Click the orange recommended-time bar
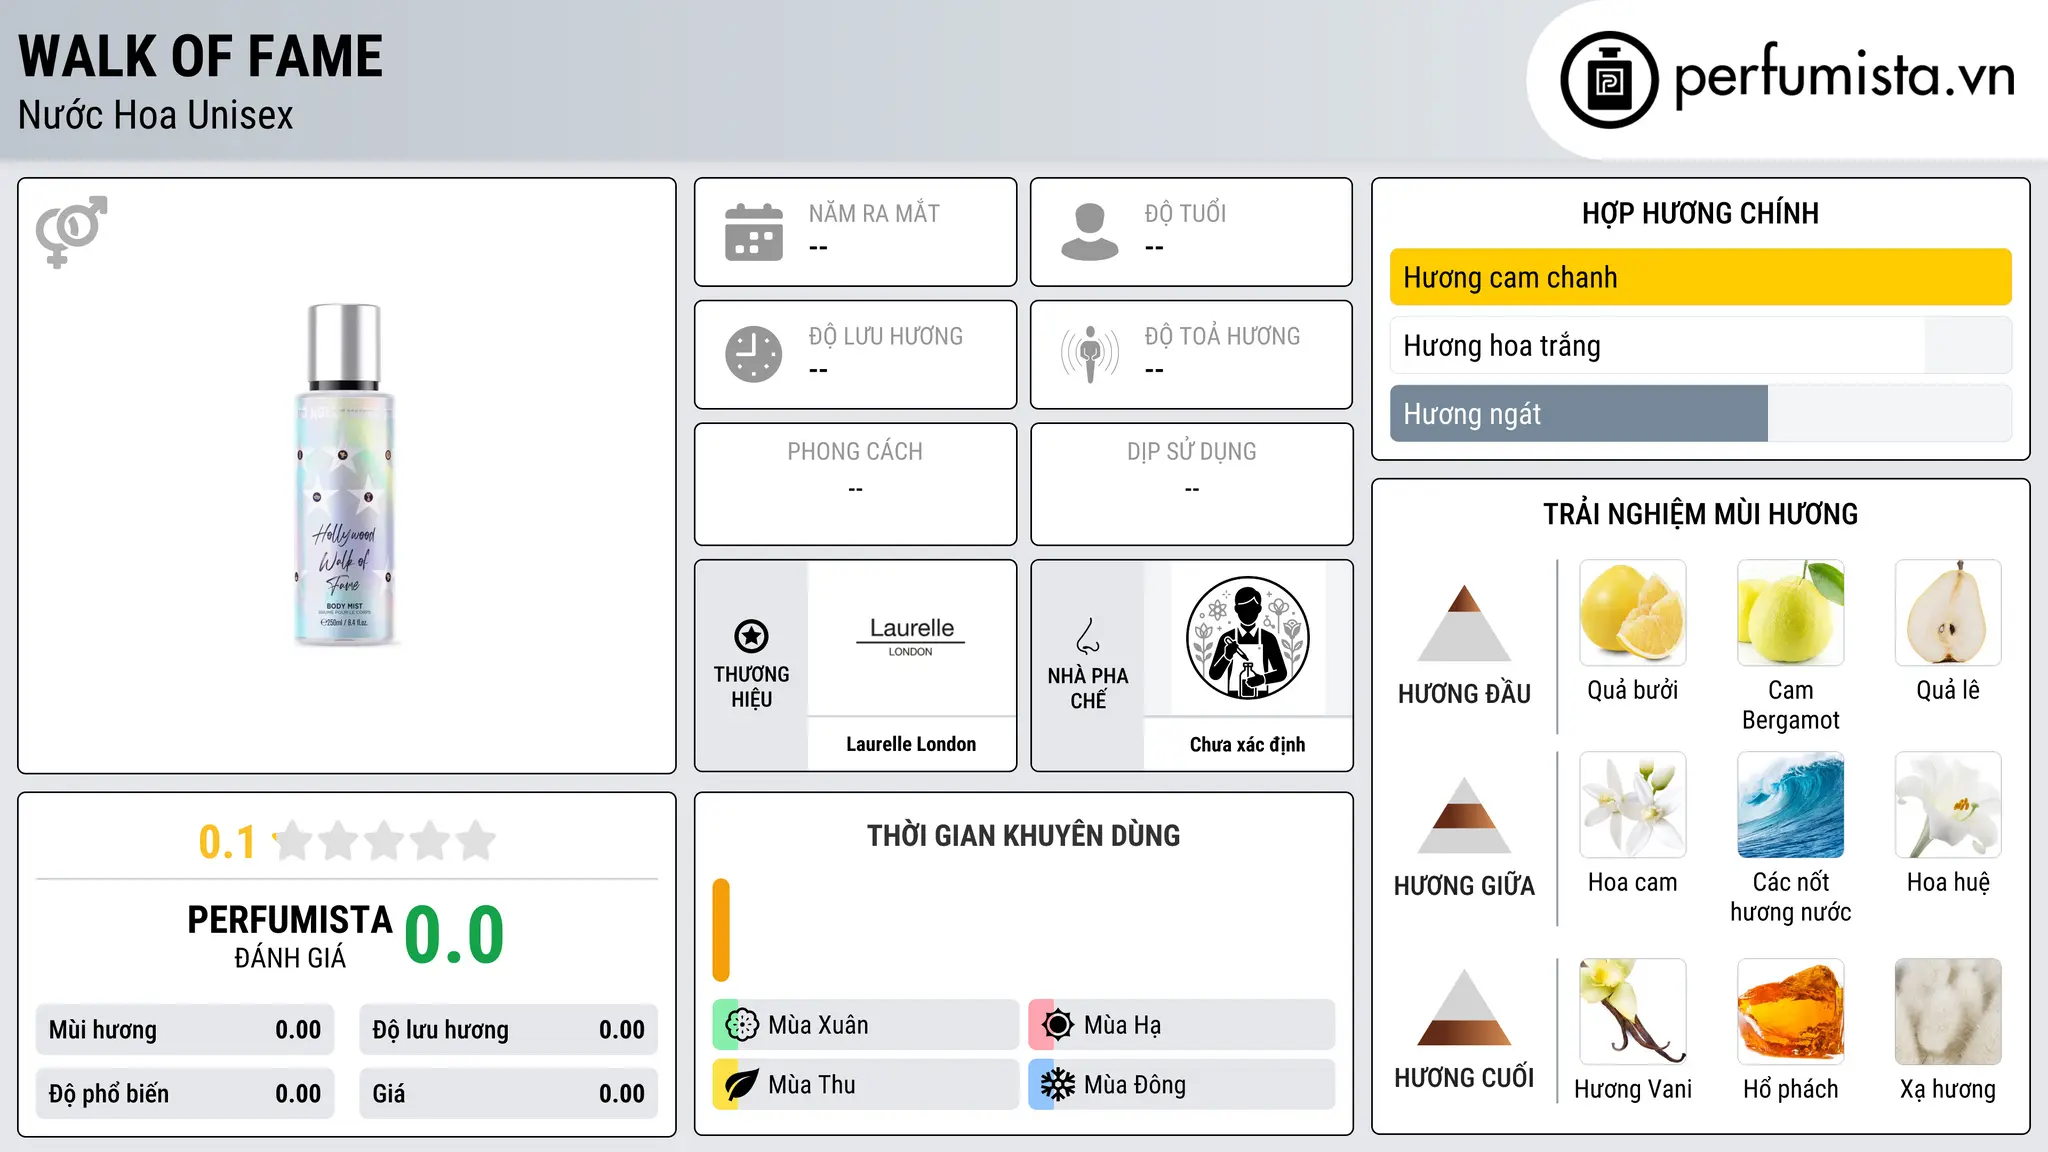 721,930
